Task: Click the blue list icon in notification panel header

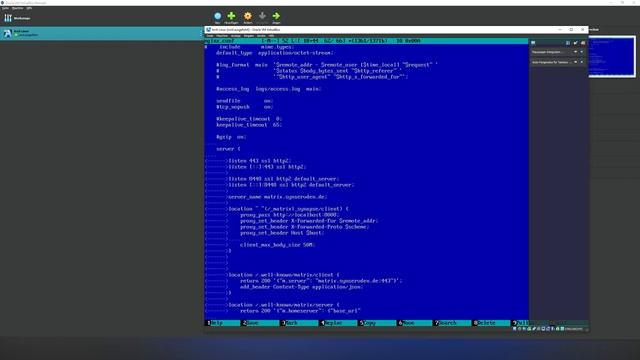Action: coord(568,42)
